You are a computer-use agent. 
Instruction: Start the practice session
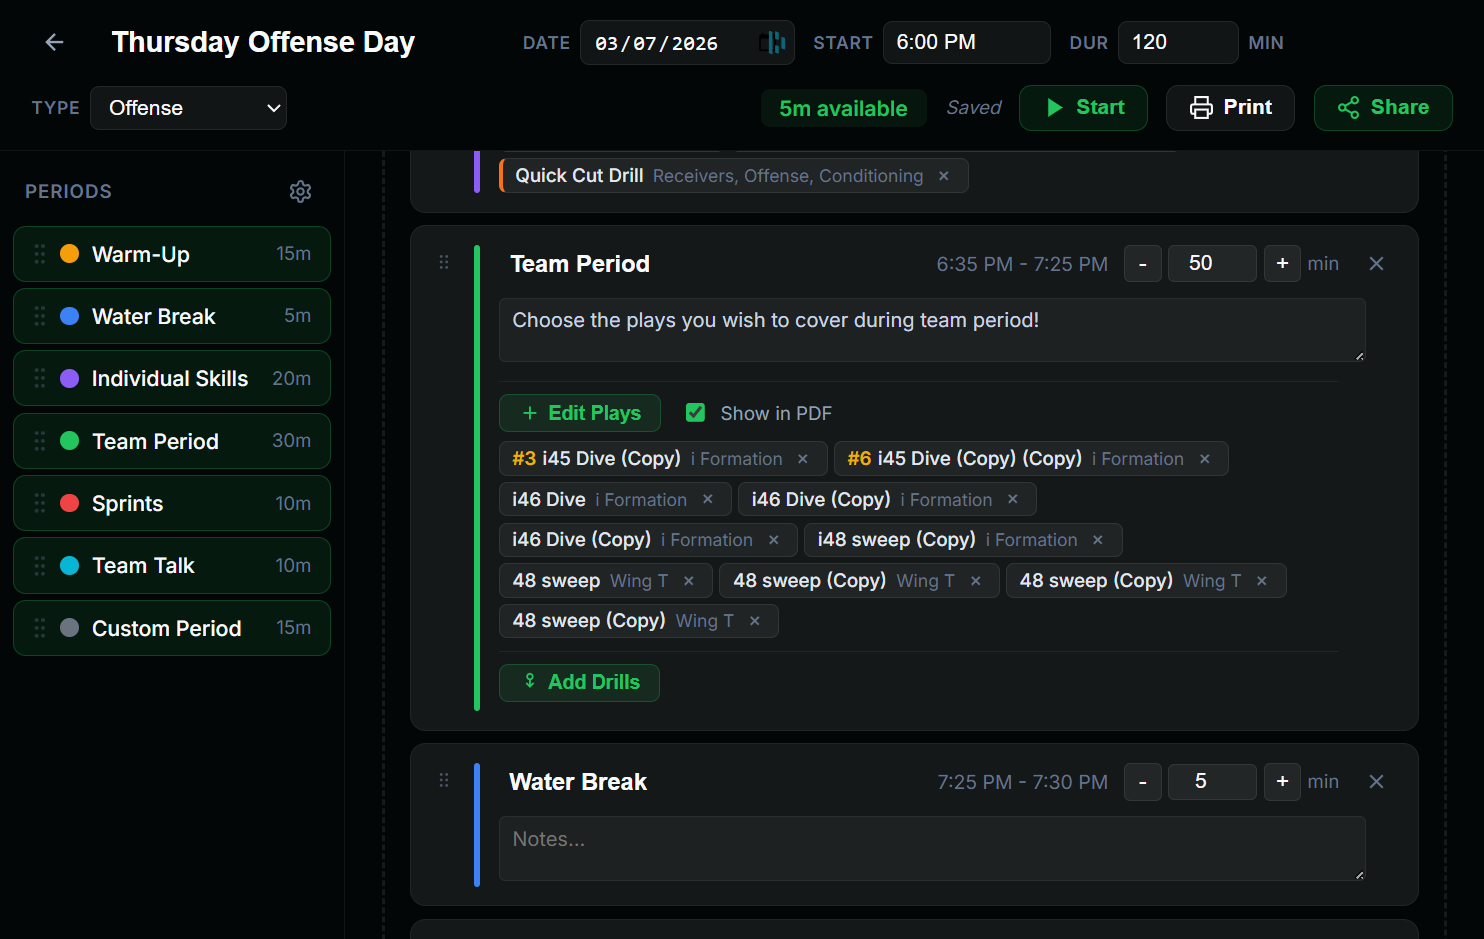(1083, 108)
